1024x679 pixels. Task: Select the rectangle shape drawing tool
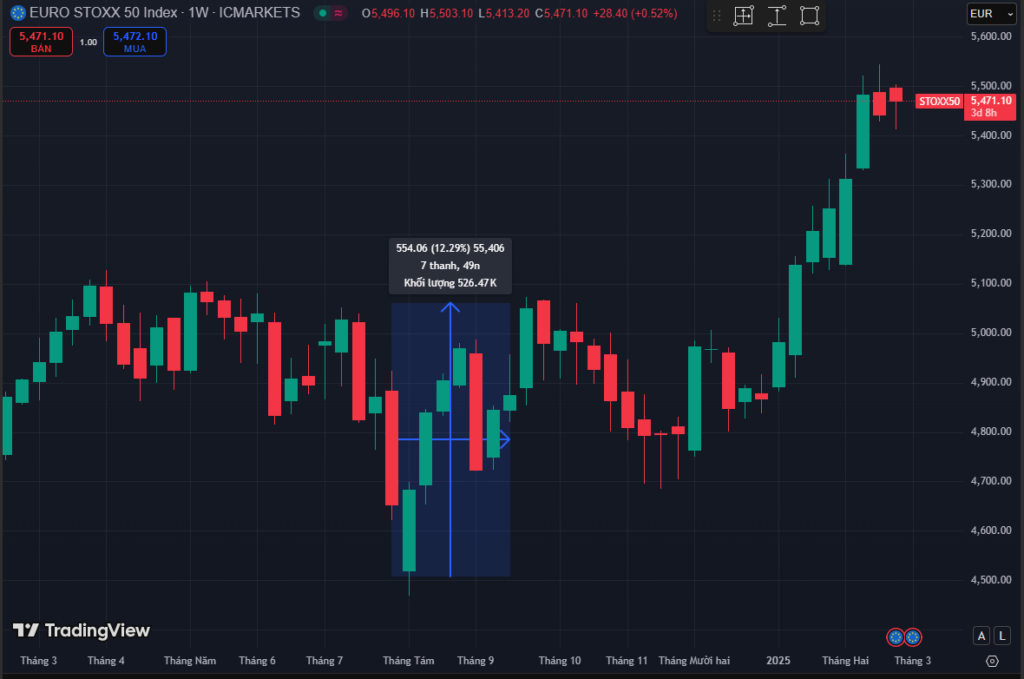(810, 15)
